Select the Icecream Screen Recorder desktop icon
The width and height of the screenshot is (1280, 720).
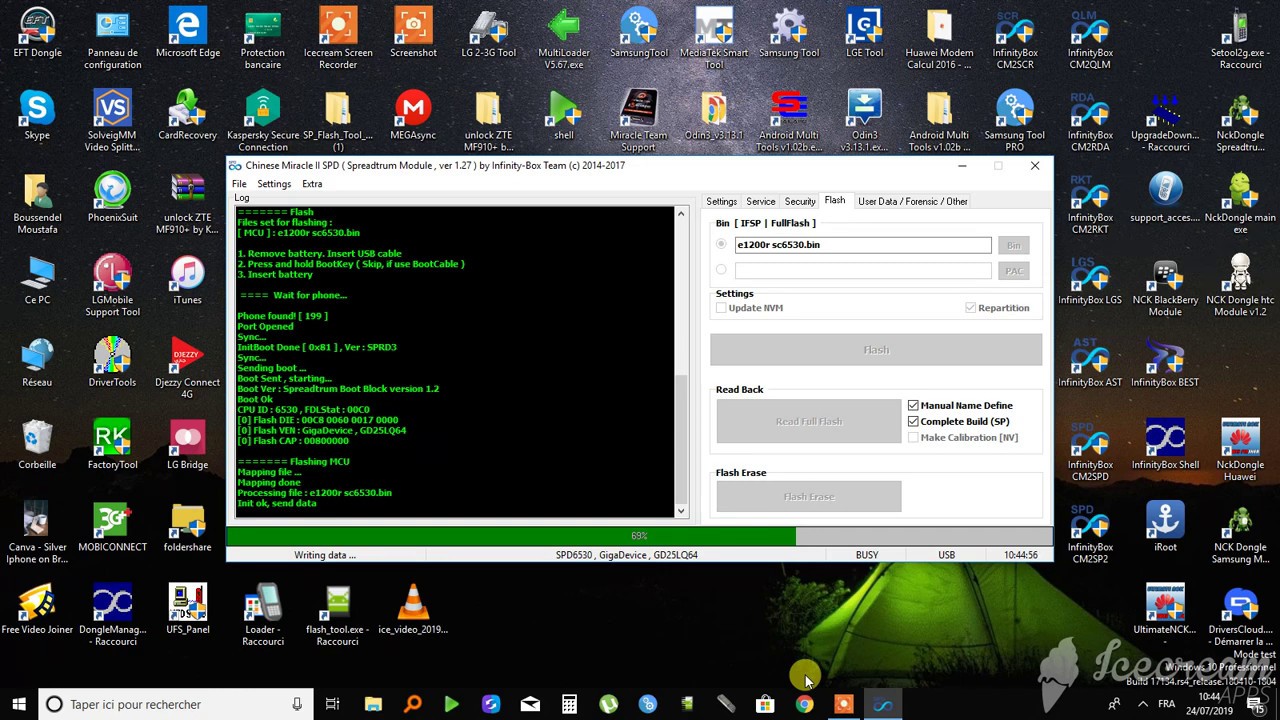[338, 39]
